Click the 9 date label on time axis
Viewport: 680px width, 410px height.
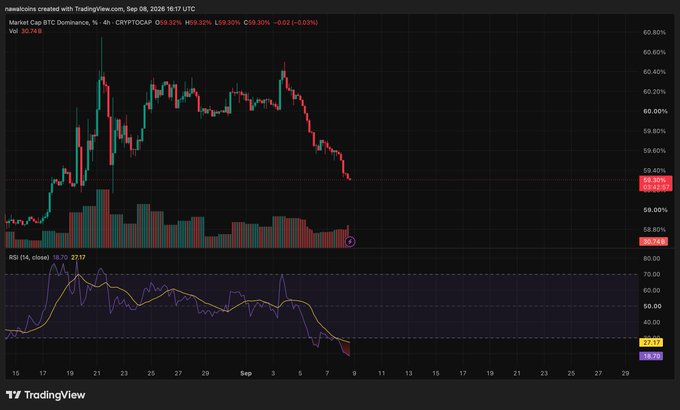[354, 374]
